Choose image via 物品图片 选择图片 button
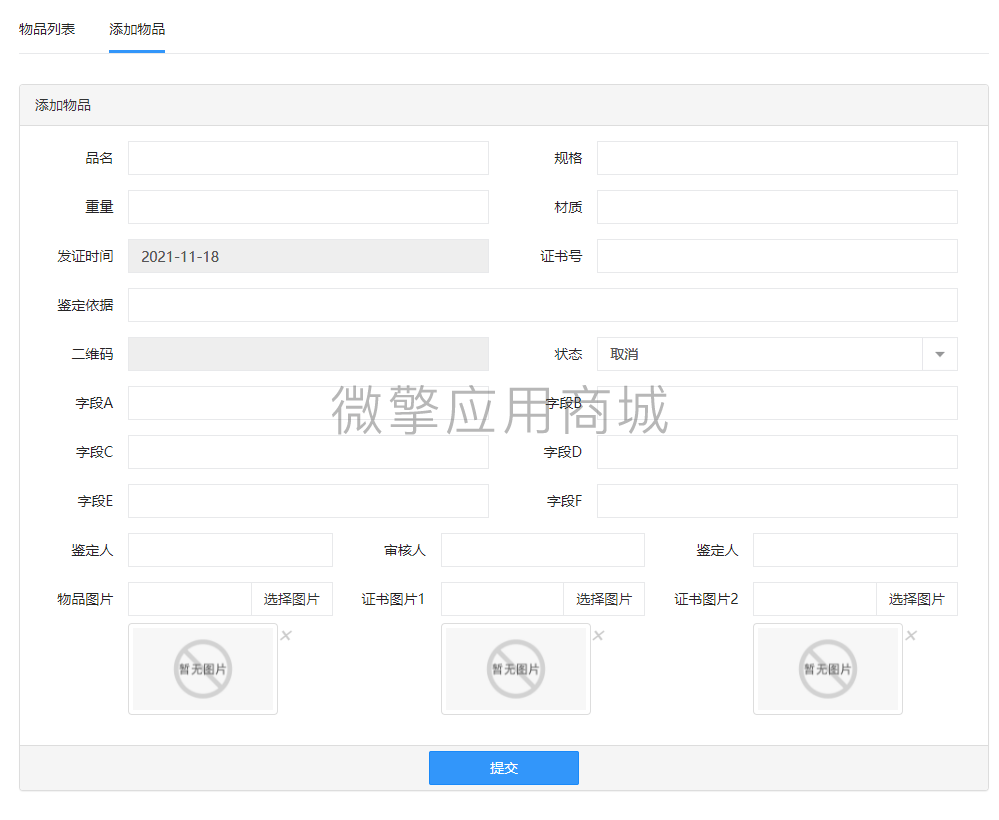 292,600
